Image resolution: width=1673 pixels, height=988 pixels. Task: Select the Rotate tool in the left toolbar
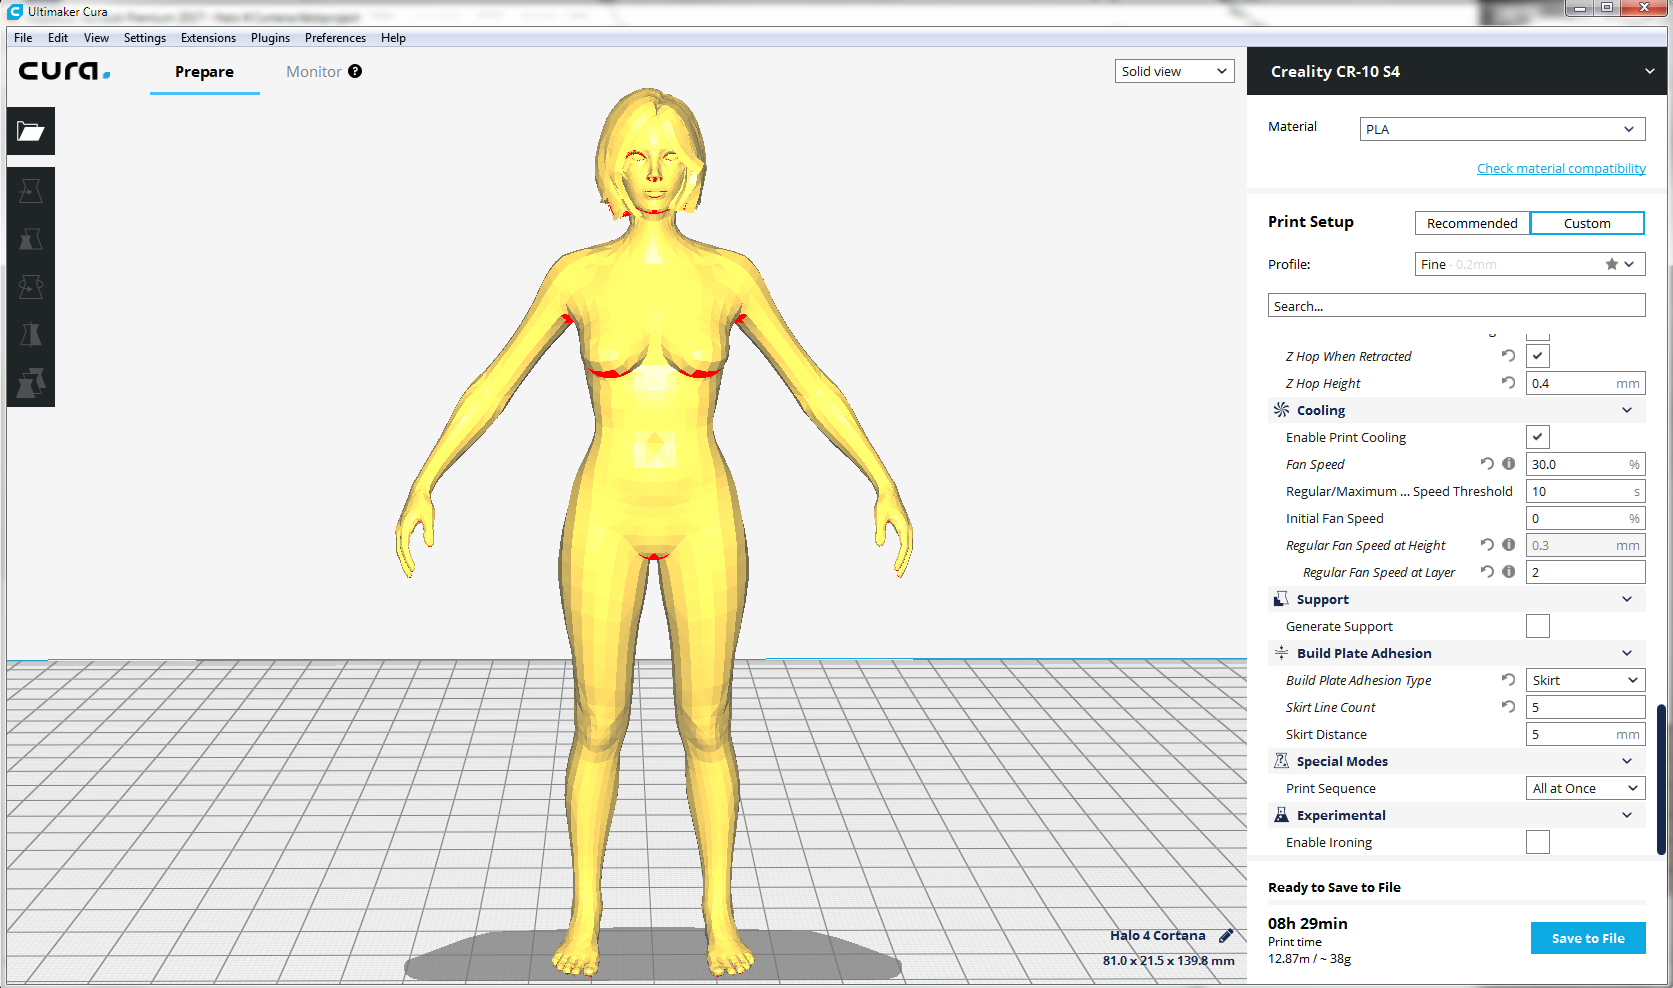coord(30,287)
